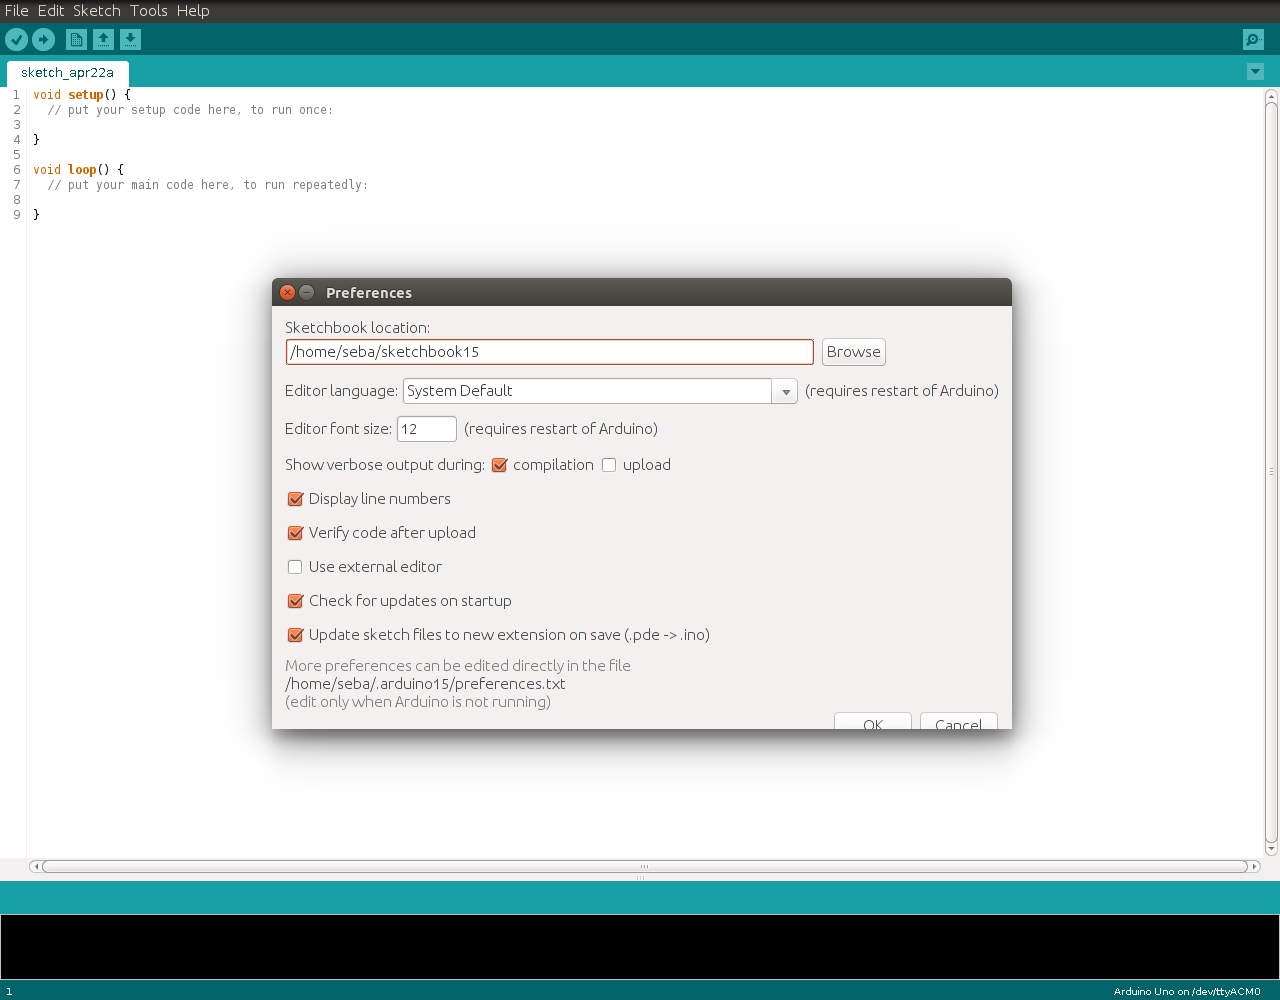
Task: Disable verbose output during compilation
Action: pyautogui.click(x=500, y=465)
